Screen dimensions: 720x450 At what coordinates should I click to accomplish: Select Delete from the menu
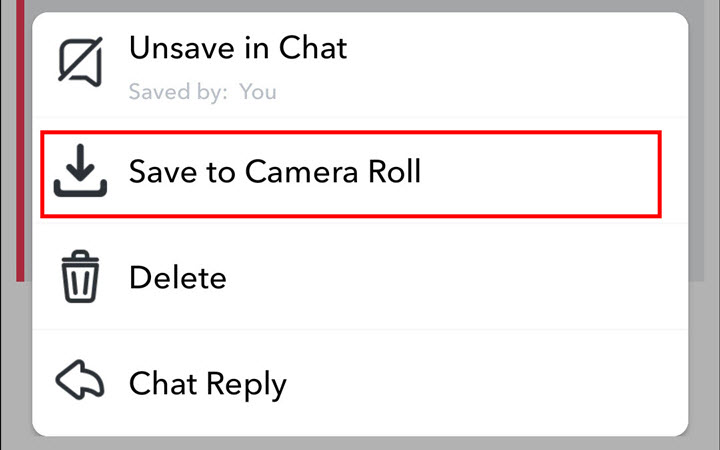click(x=178, y=277)
